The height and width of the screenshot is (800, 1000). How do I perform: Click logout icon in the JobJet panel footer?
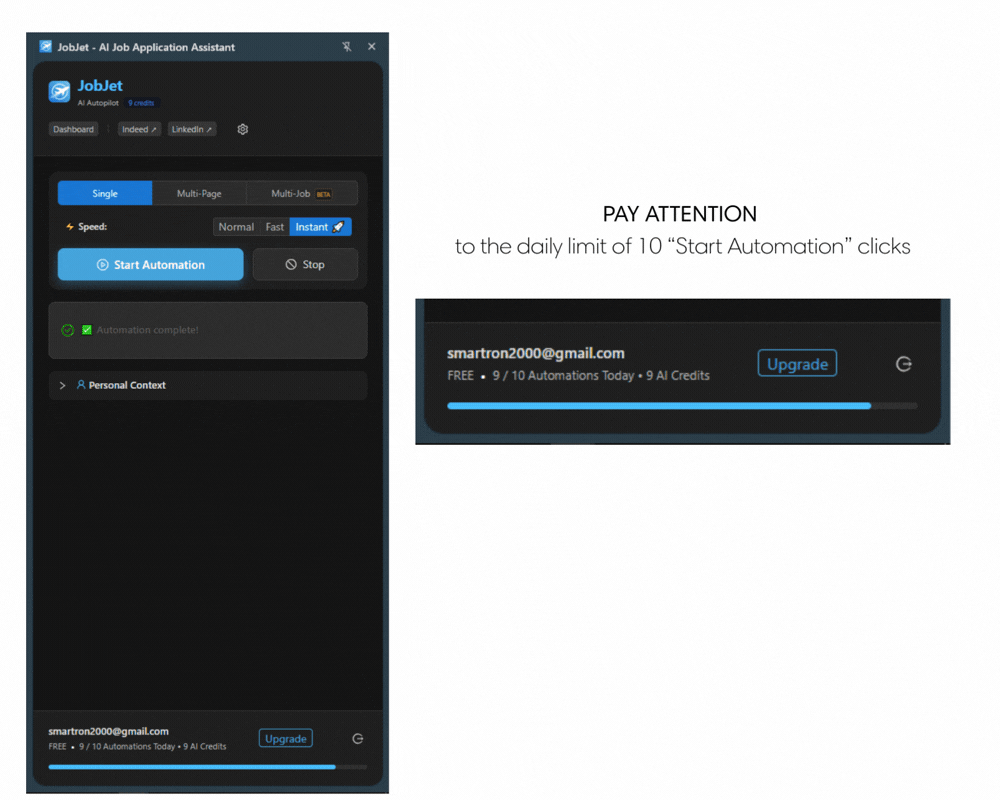(x=357, y=739)
